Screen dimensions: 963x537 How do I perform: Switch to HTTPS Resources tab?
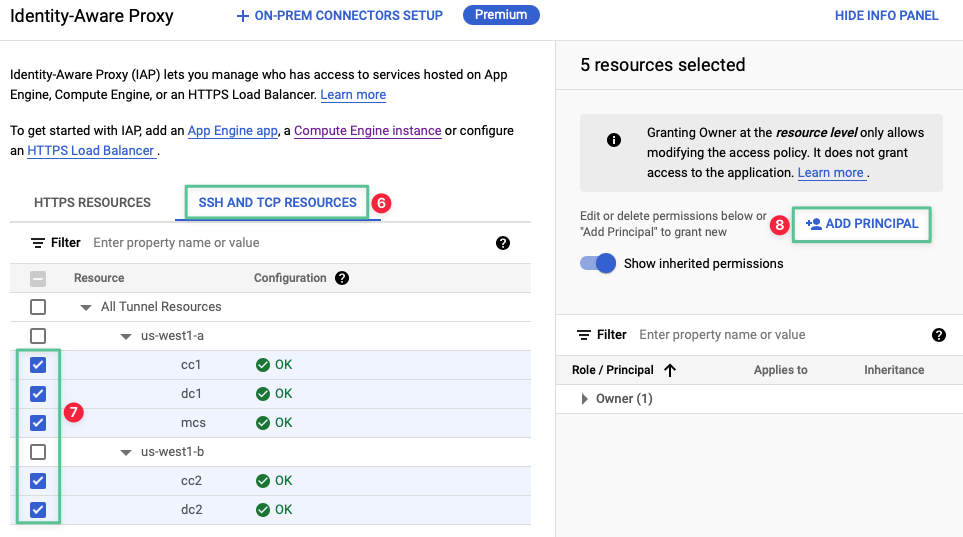[x=92, y=202]
